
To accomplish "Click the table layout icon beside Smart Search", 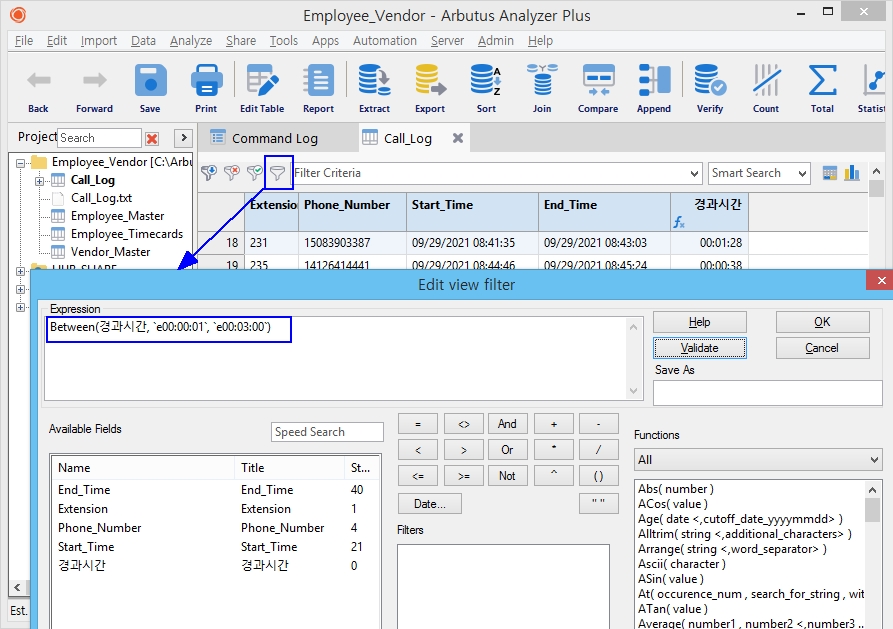I will click(830, 173).
